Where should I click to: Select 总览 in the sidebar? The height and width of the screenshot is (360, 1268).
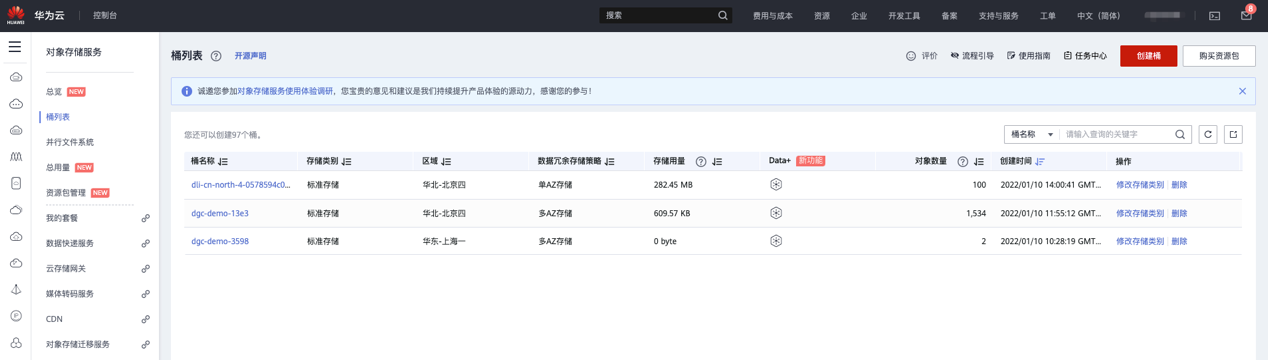[x=54, y=92]
